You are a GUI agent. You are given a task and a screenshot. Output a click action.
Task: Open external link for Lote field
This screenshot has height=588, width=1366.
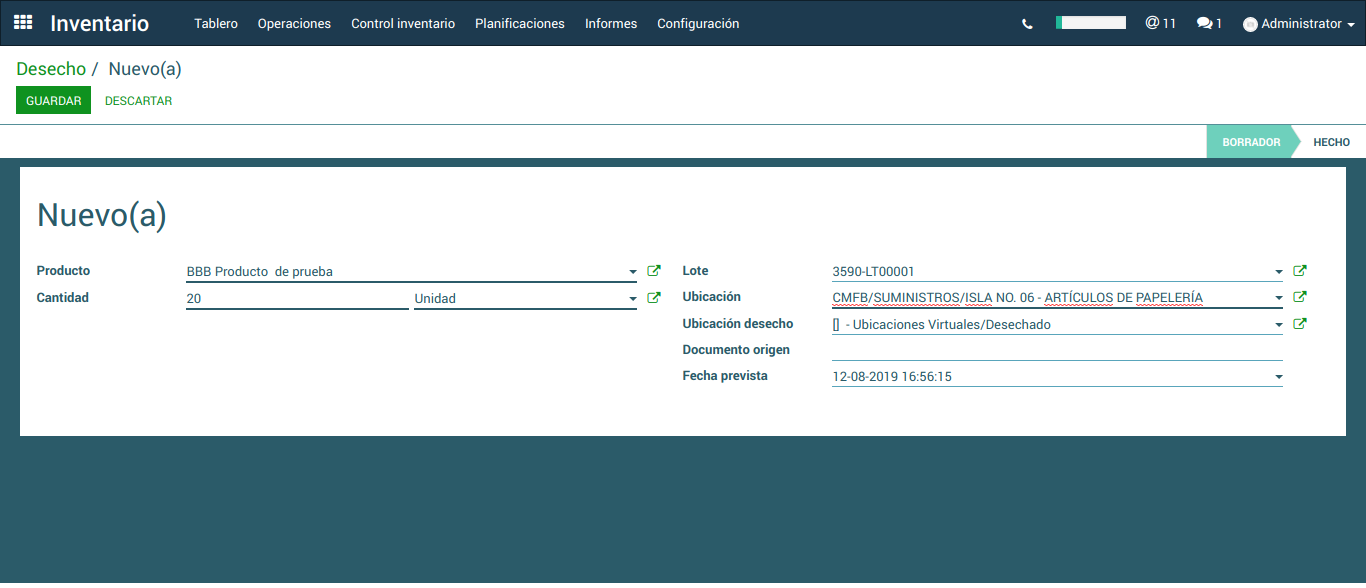(x=1300, y=271)
